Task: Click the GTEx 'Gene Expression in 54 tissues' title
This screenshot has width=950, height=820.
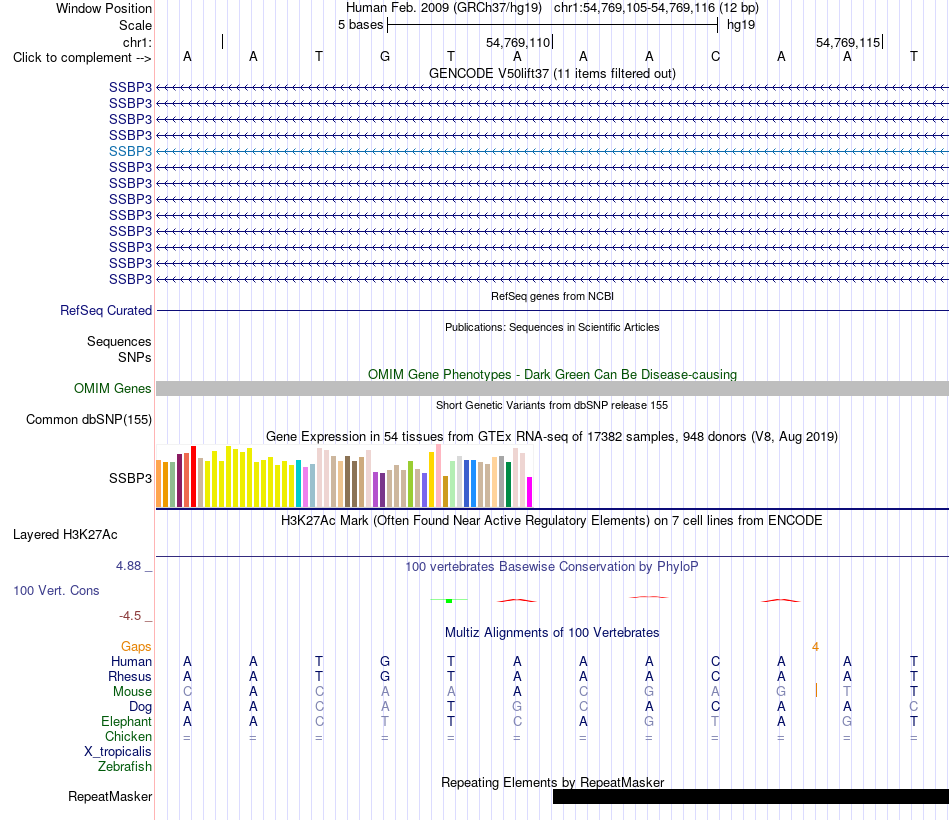Action: pyautogui.click(x=552, y=436)
